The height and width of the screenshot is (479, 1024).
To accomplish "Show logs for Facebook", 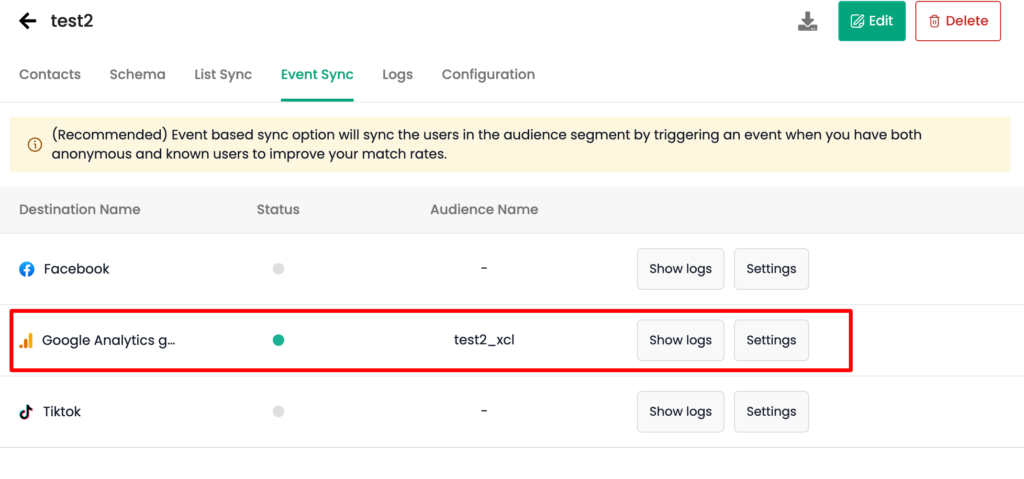I will tap(680, 269).
